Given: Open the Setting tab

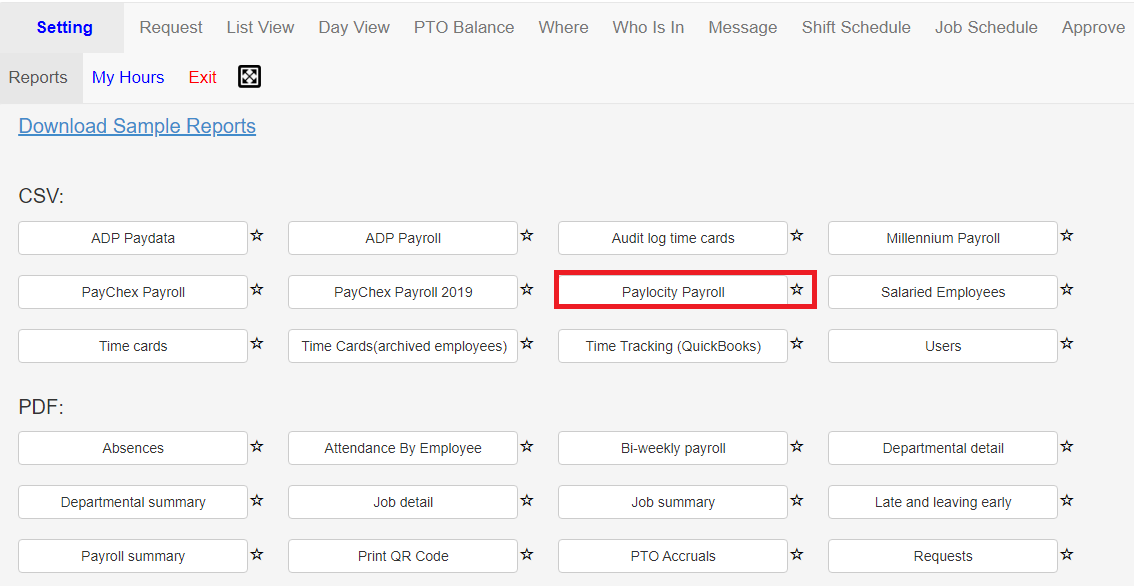Looking at the screenshot, I should (64, 28).
